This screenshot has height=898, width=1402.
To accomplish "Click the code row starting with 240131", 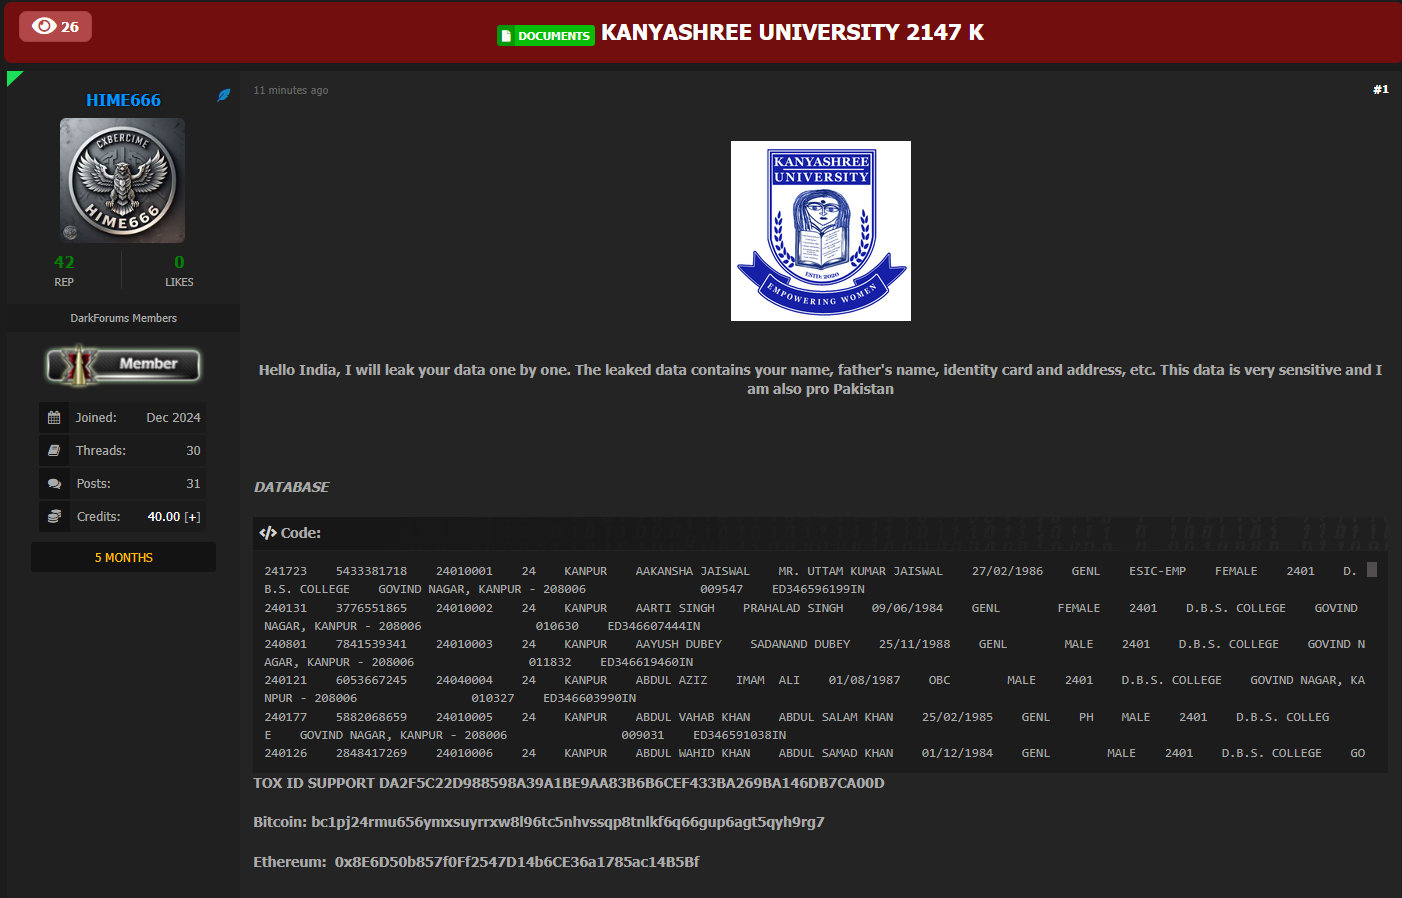I will 810,617.
